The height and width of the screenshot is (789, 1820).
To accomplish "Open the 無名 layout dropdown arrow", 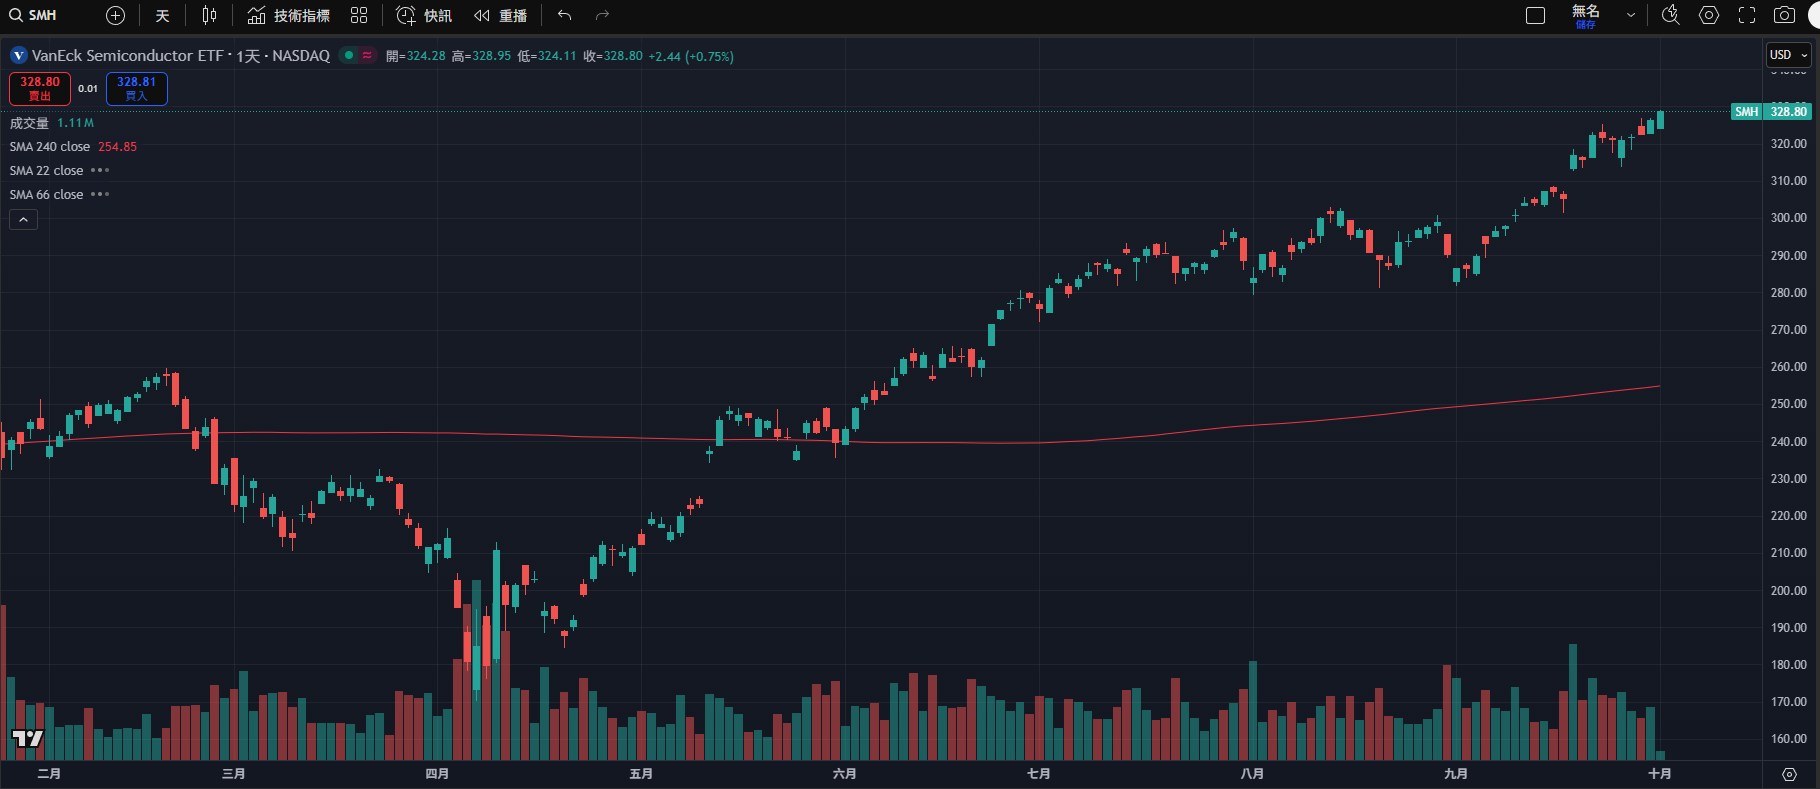I will [x=1631, y=15].
